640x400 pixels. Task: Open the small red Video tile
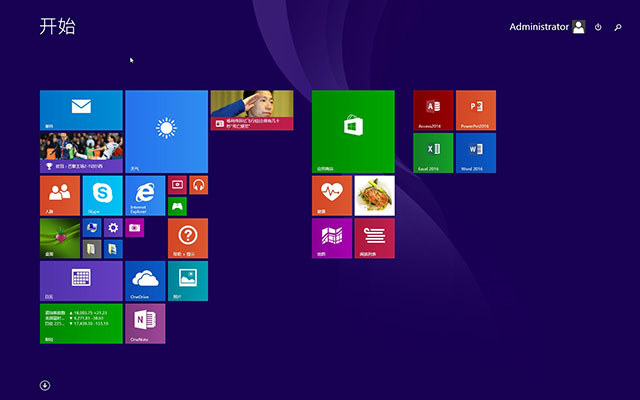pyautogui.click(x=177, y=185)
